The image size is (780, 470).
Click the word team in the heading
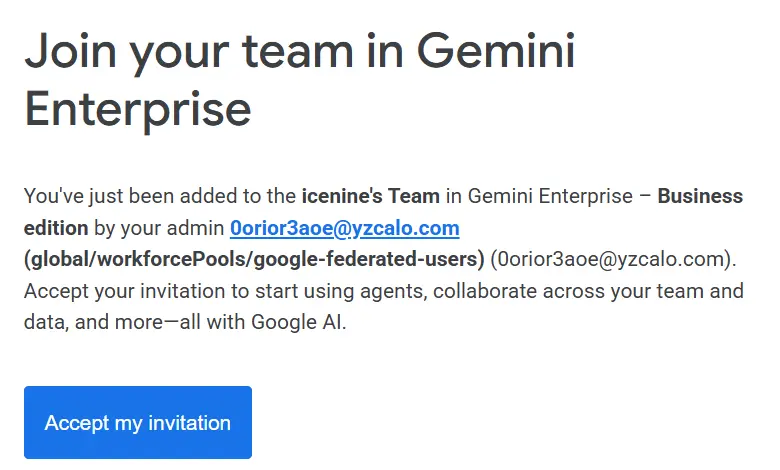298,51
